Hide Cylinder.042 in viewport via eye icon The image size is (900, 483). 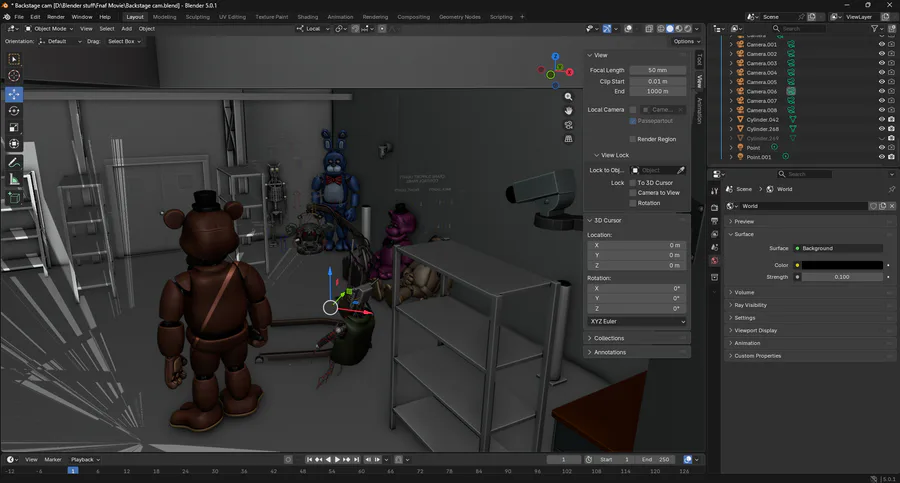point(882,119)
